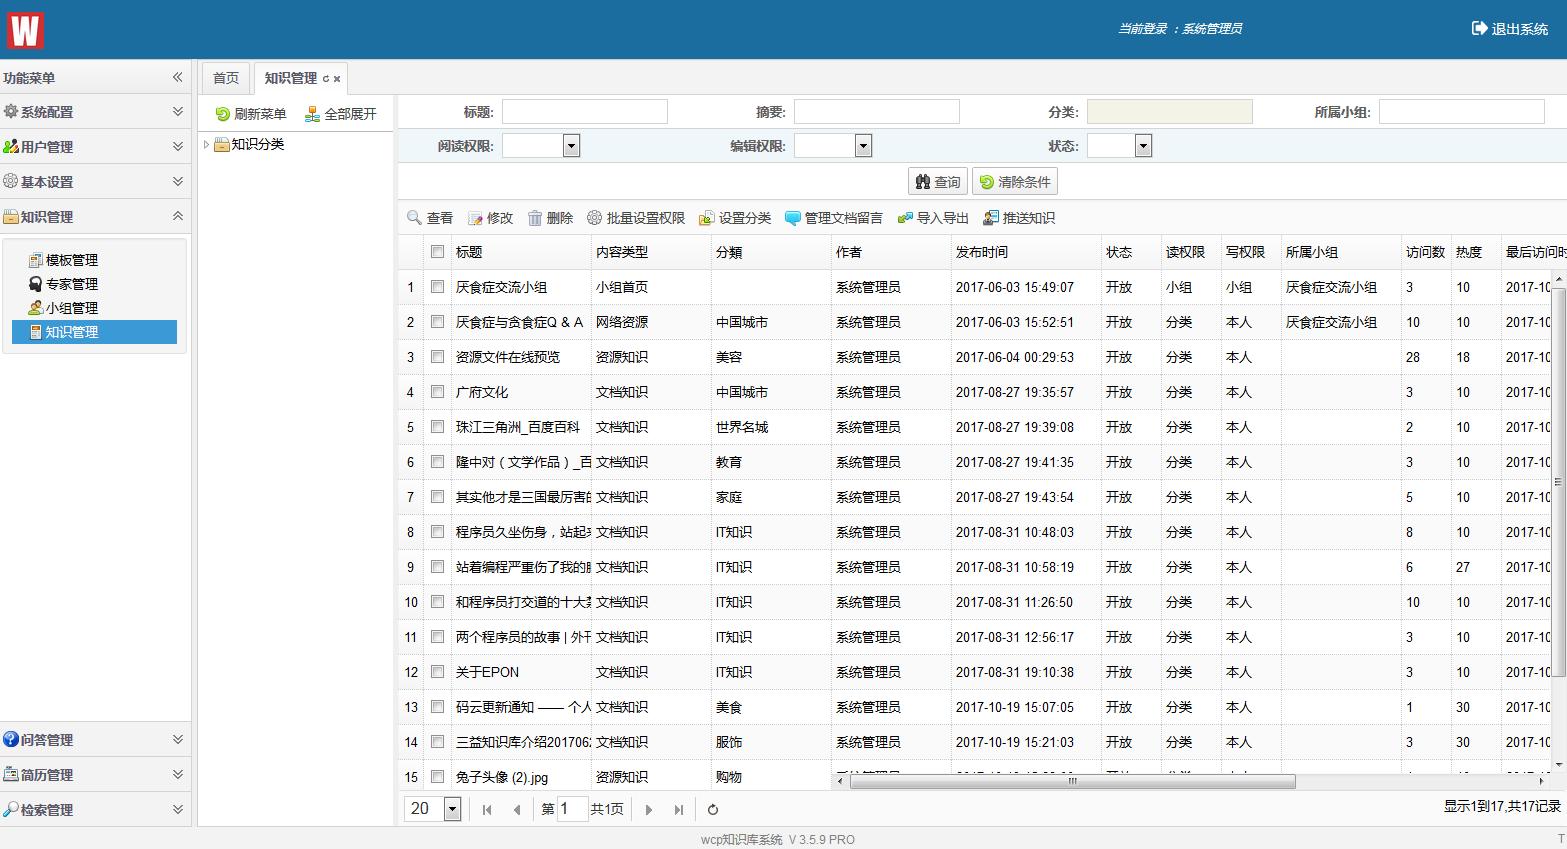Expand the 问答管理 menu section
Screen dimensions: 1567x849
tap(94, 740)
